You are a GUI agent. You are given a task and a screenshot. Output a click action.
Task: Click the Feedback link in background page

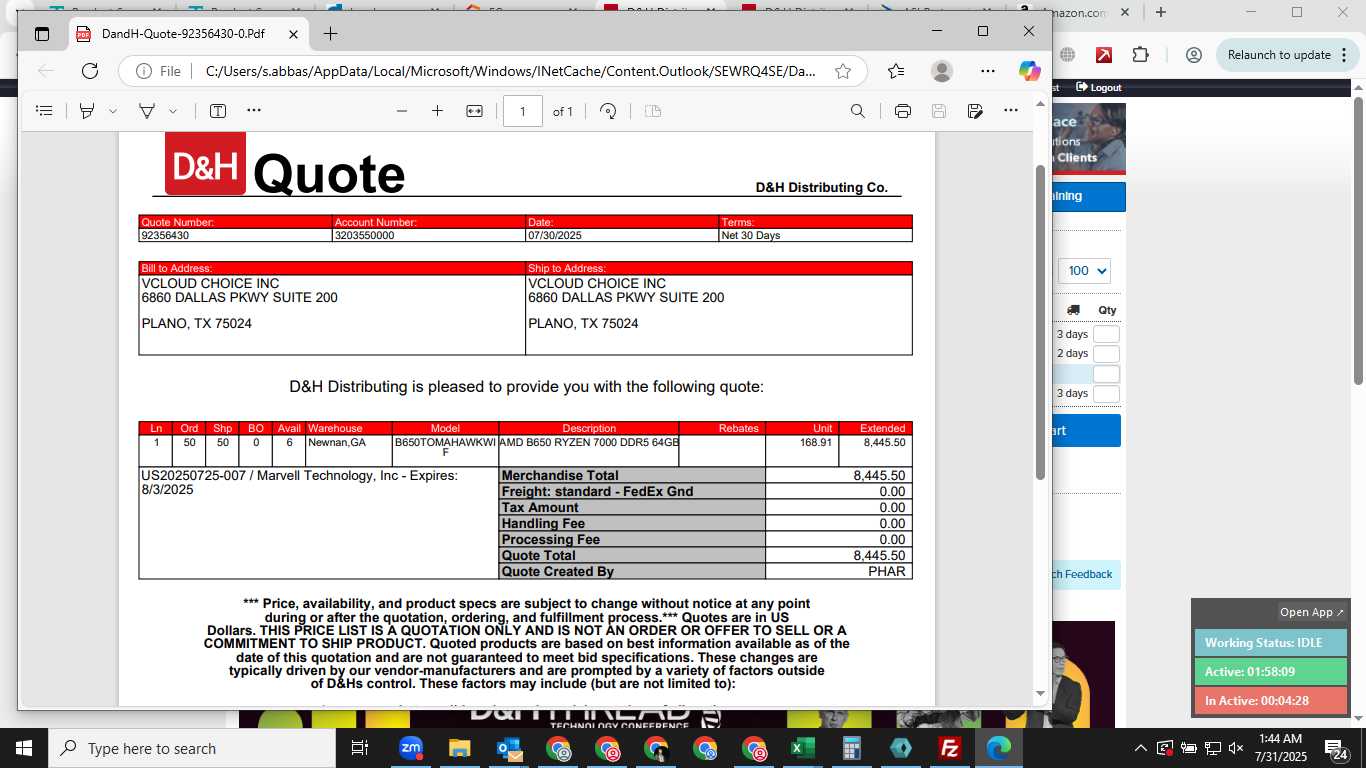(1087, 574)
